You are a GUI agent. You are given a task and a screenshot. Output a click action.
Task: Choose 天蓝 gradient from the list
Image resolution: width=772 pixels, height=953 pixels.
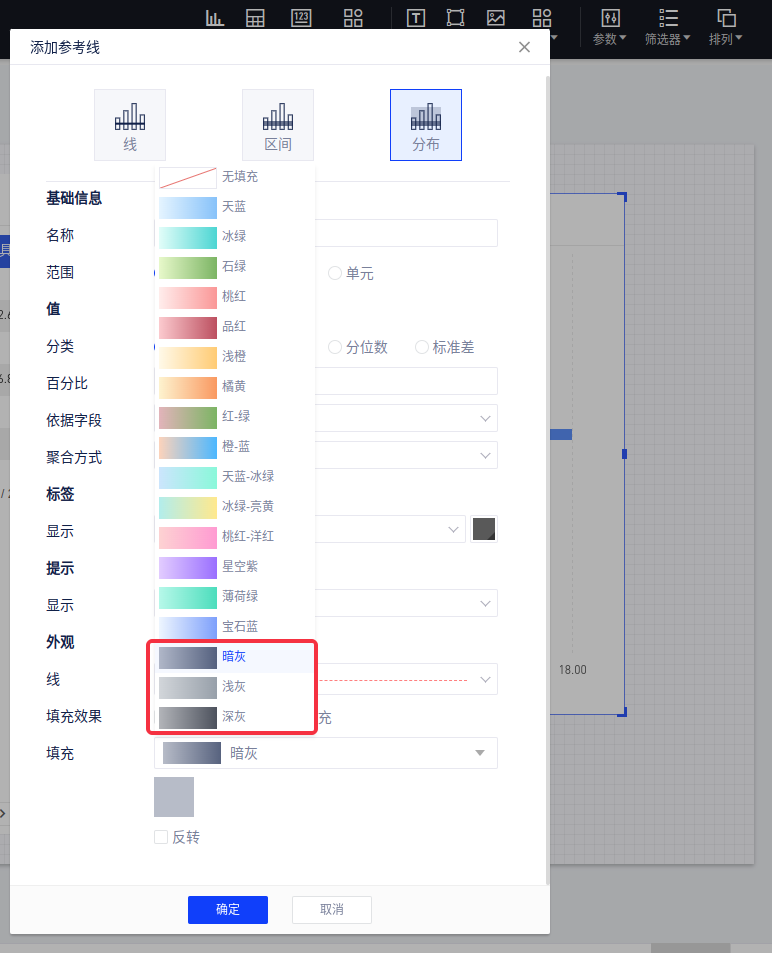235,207
